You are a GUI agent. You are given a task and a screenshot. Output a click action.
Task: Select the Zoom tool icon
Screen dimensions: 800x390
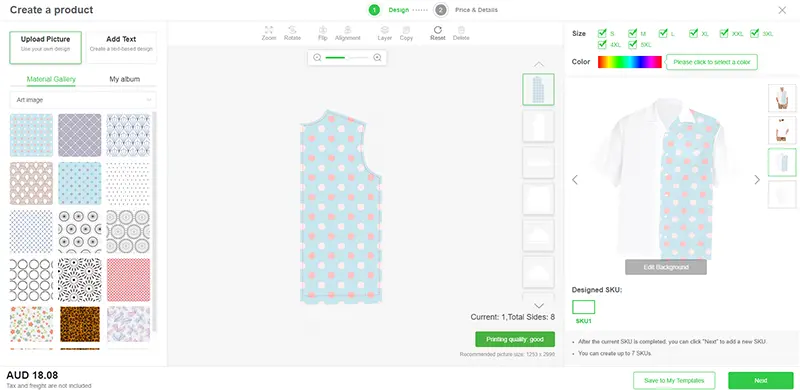[269, 30]
